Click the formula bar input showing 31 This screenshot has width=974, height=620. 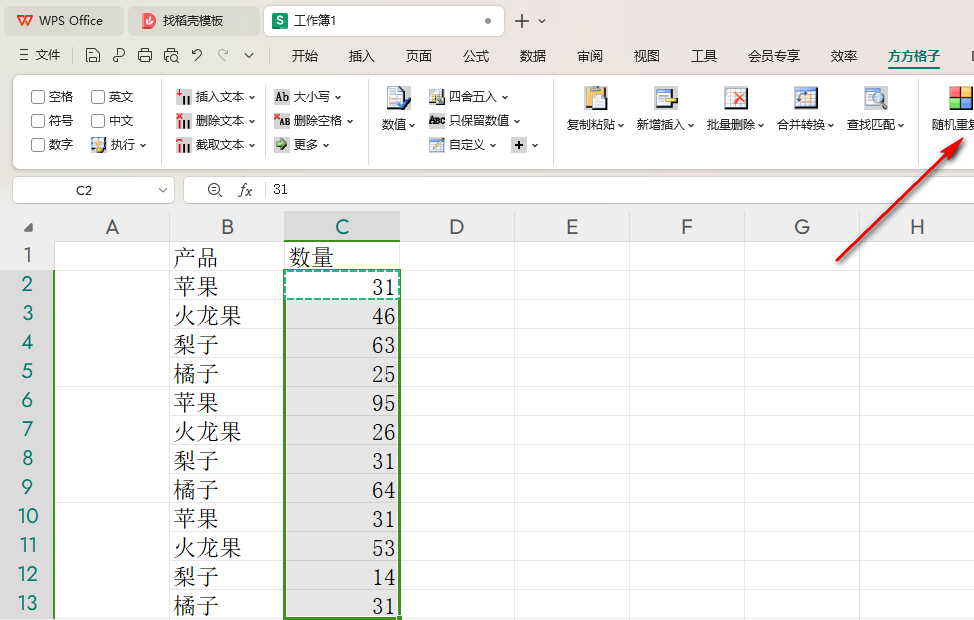click(600, 190)
